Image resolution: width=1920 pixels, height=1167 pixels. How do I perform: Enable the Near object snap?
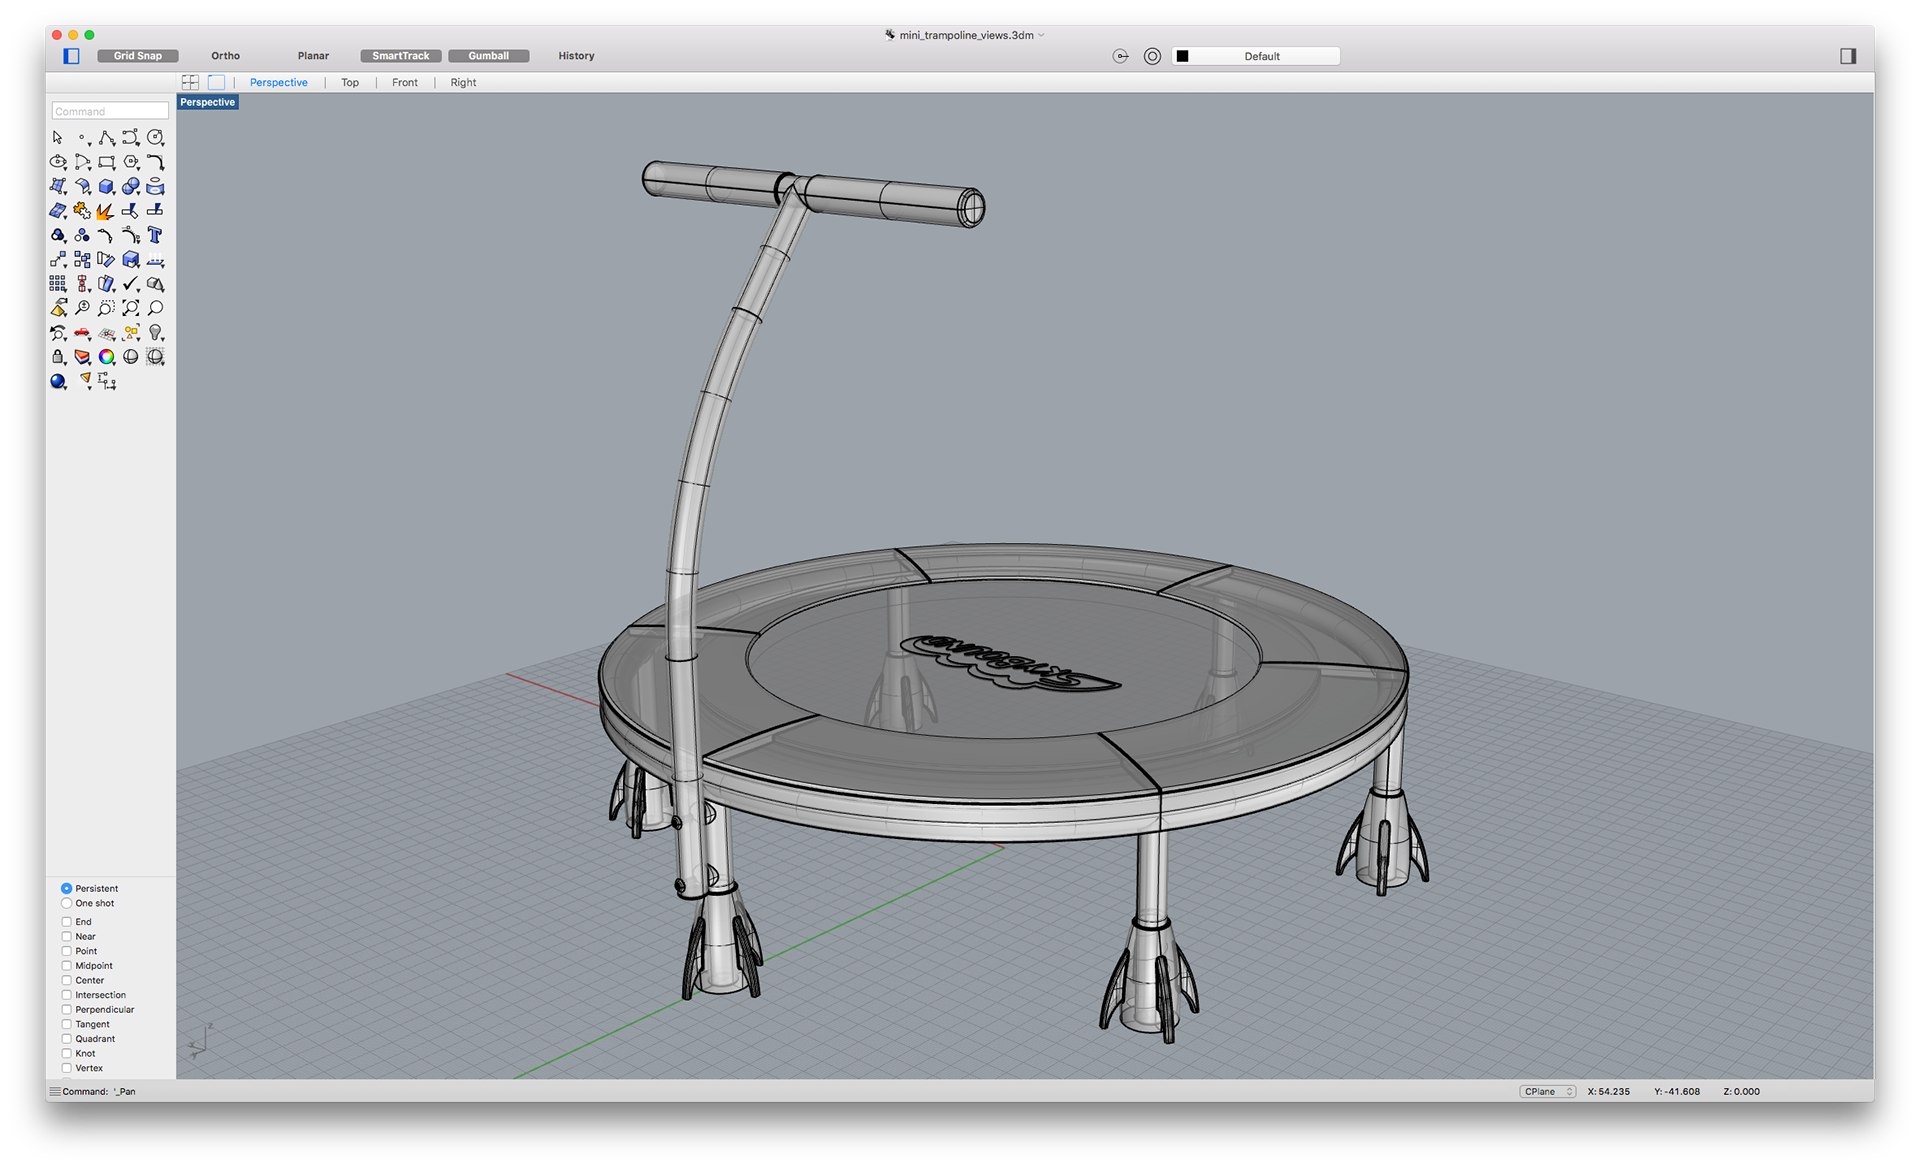click(x=67, y=937)
